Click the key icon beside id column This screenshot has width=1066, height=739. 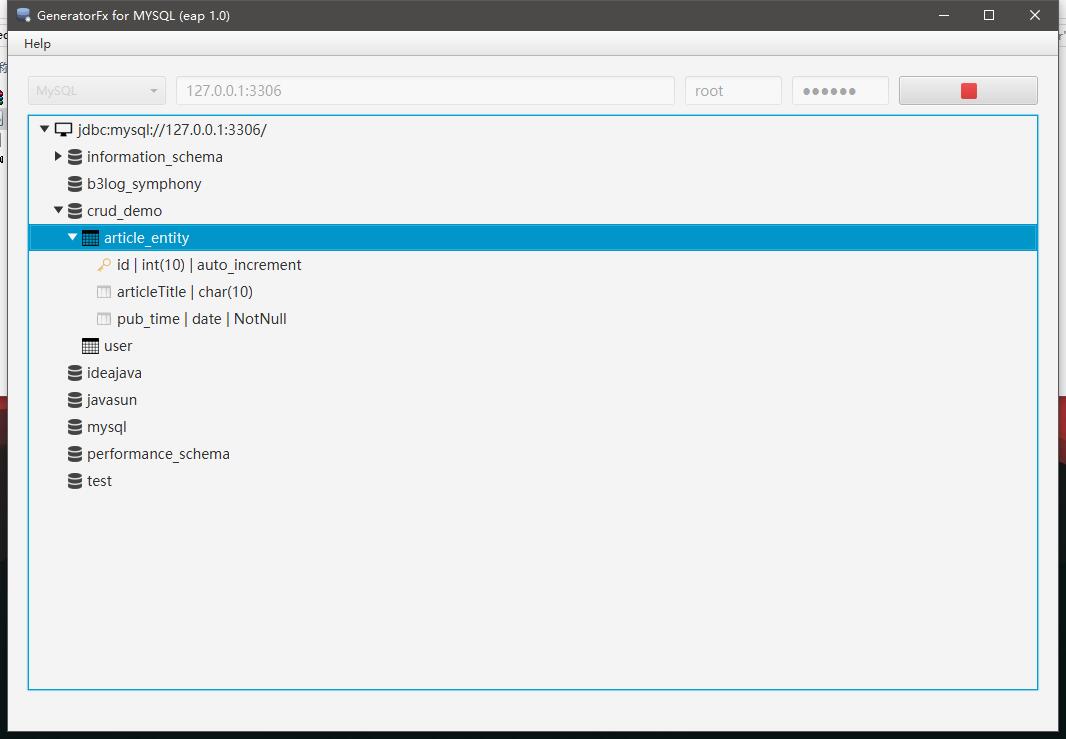coord(104,264)
